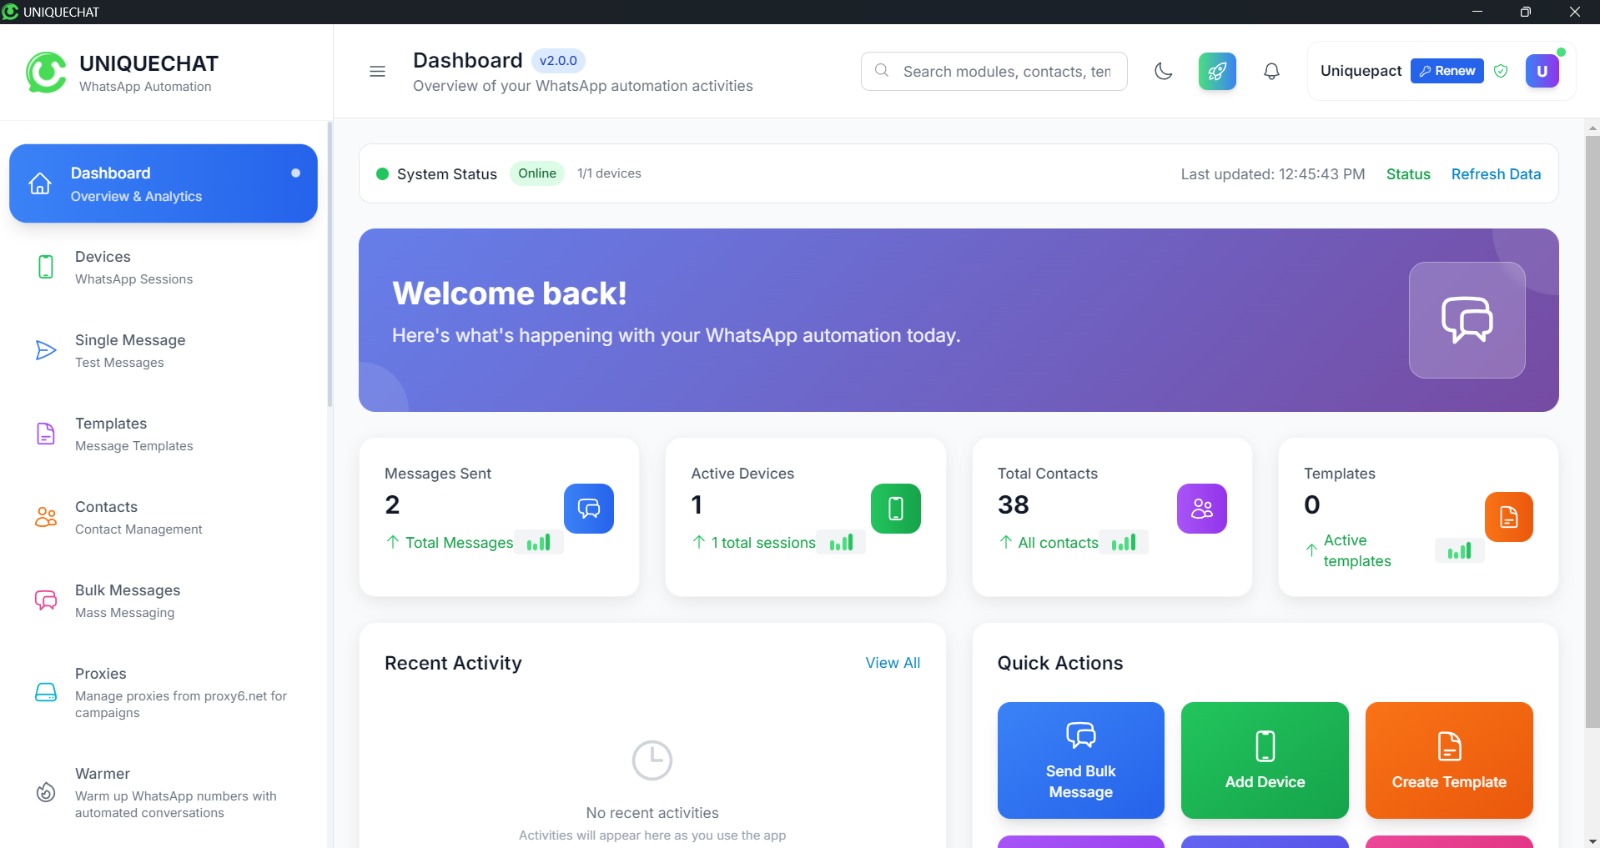
Task: Click the Renew button
Action: coord(1447,71)
